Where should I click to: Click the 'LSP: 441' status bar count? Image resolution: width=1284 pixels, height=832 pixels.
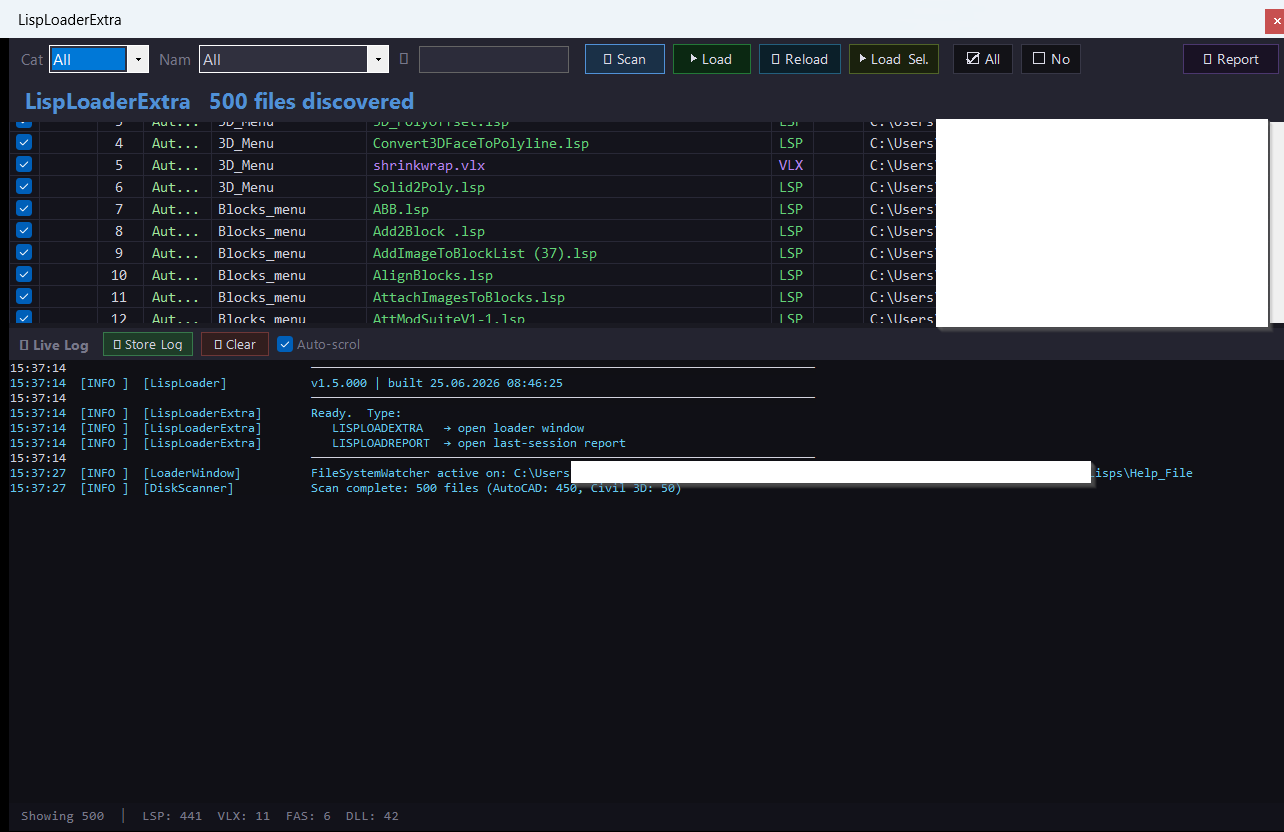[x=172, y=816]
